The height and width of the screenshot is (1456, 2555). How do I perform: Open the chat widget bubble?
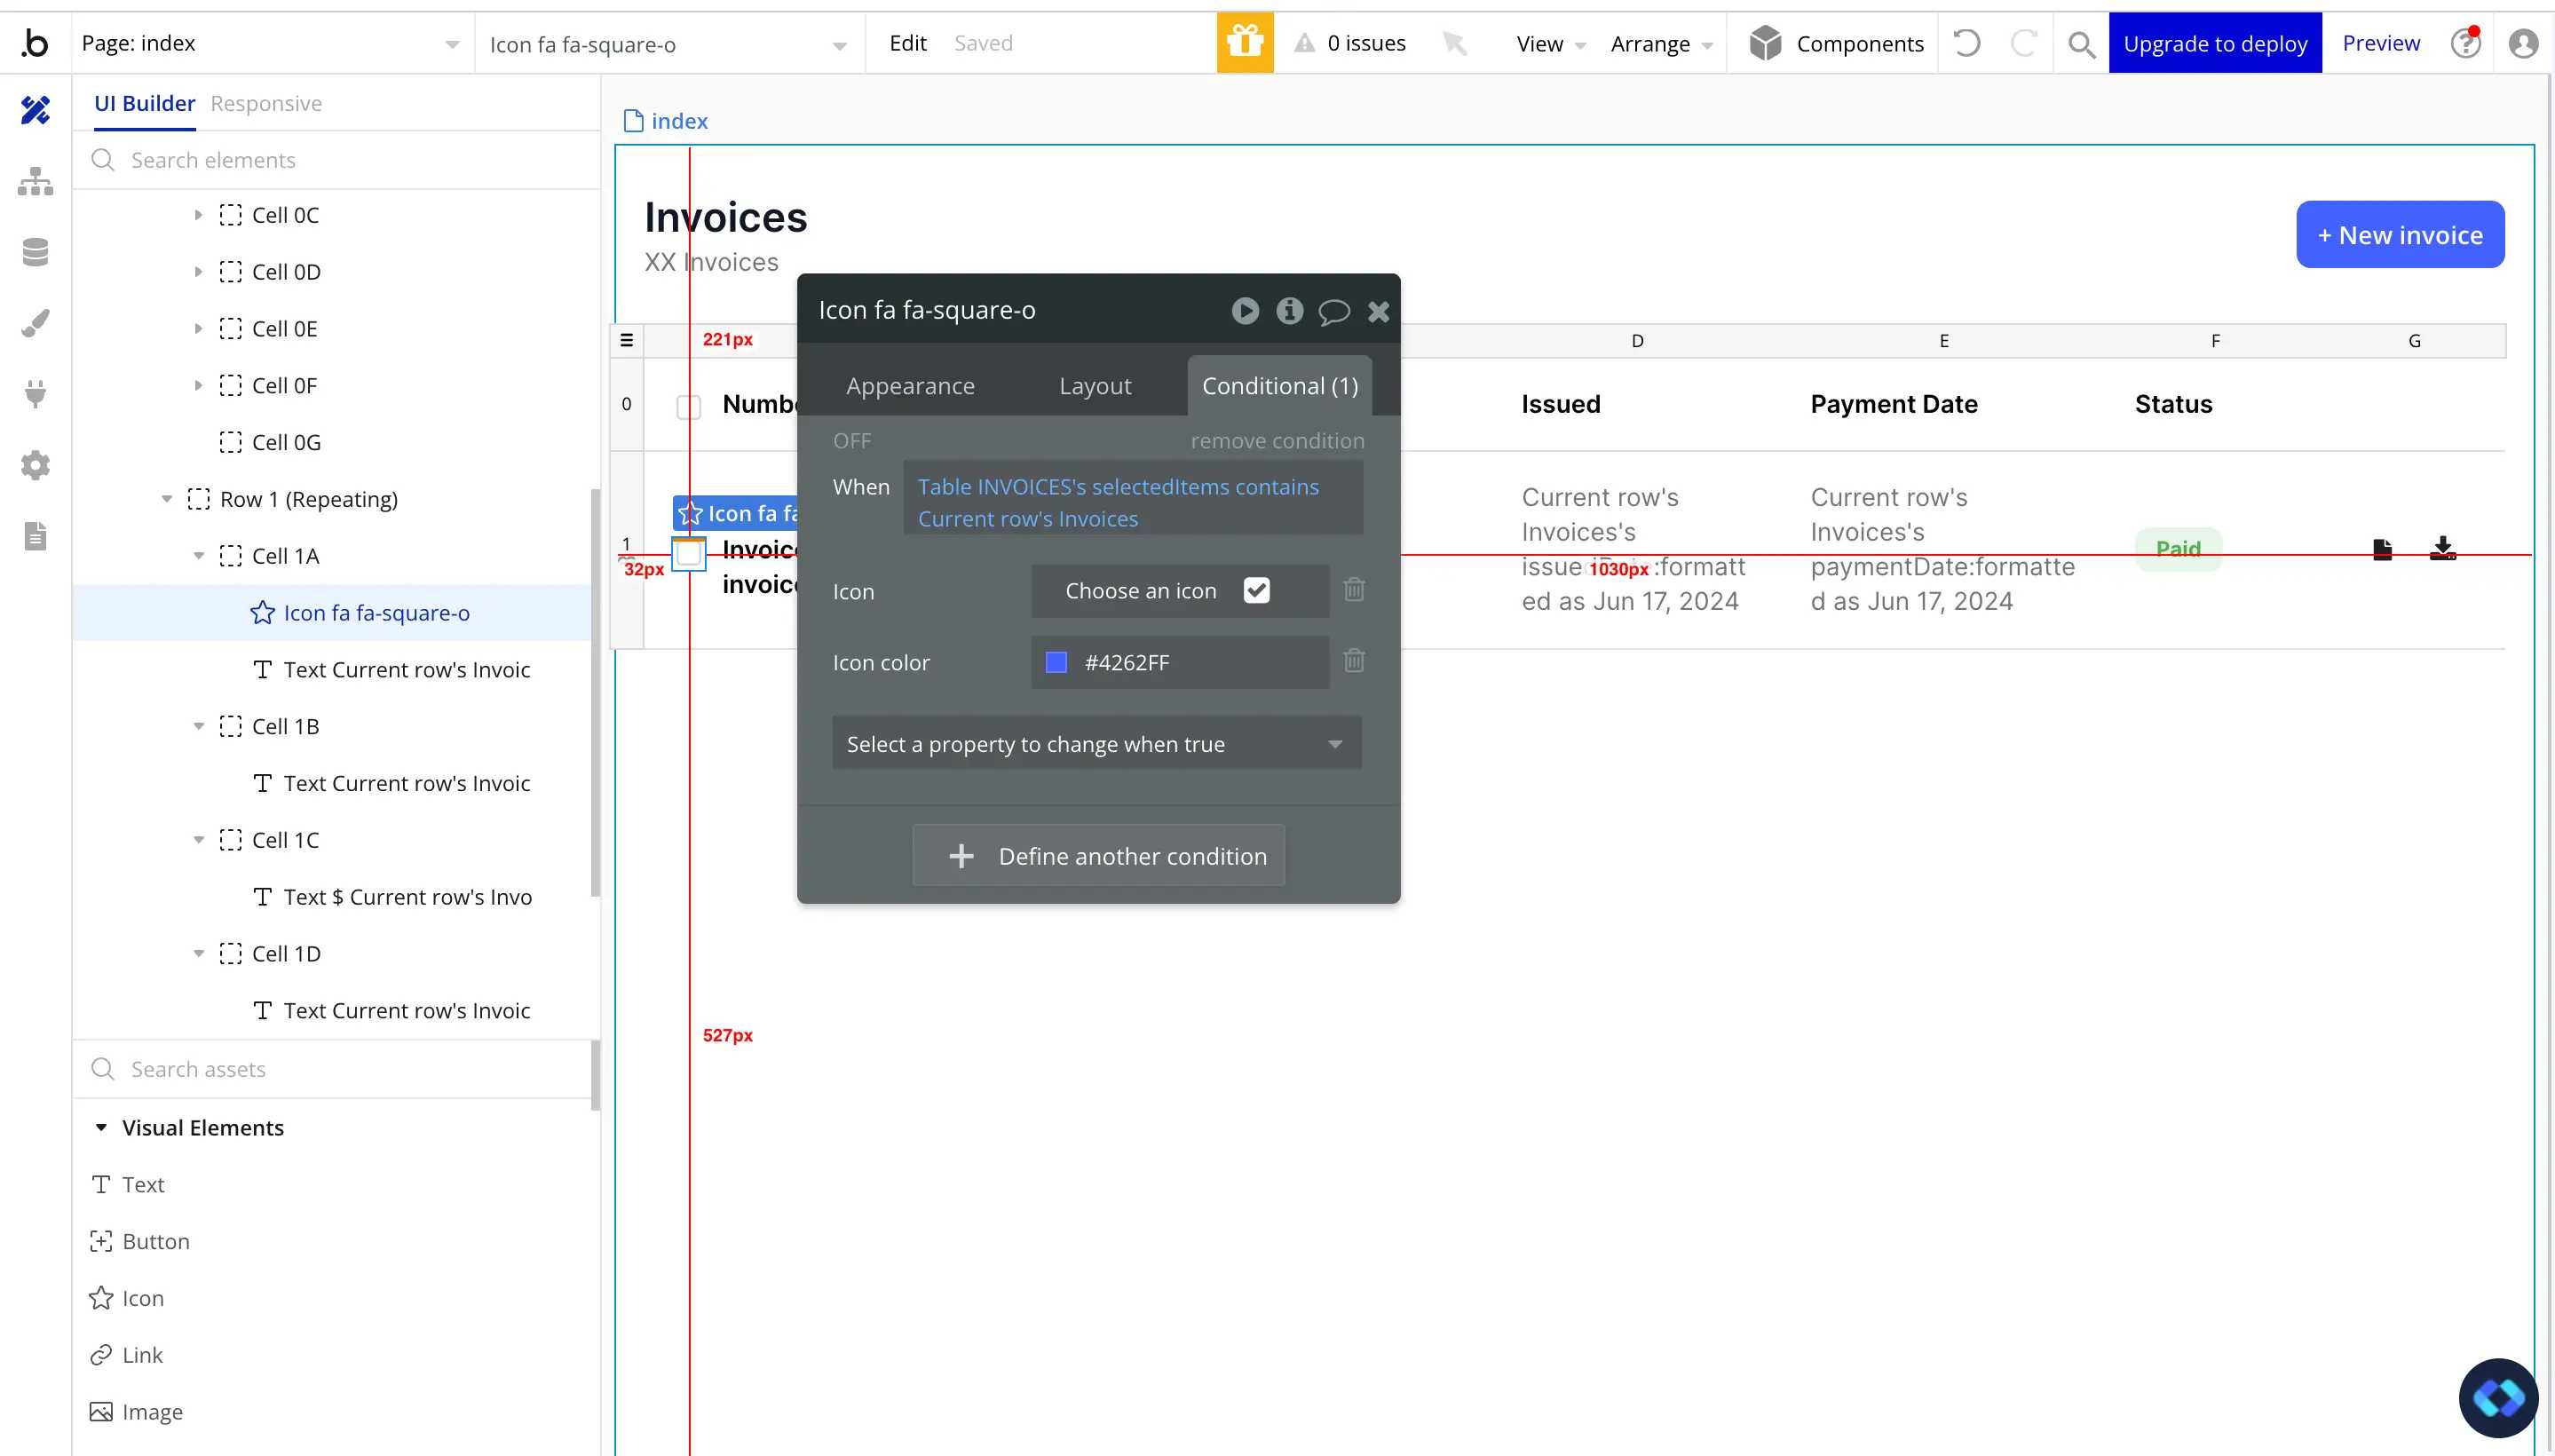(x=2498, y=1397)
